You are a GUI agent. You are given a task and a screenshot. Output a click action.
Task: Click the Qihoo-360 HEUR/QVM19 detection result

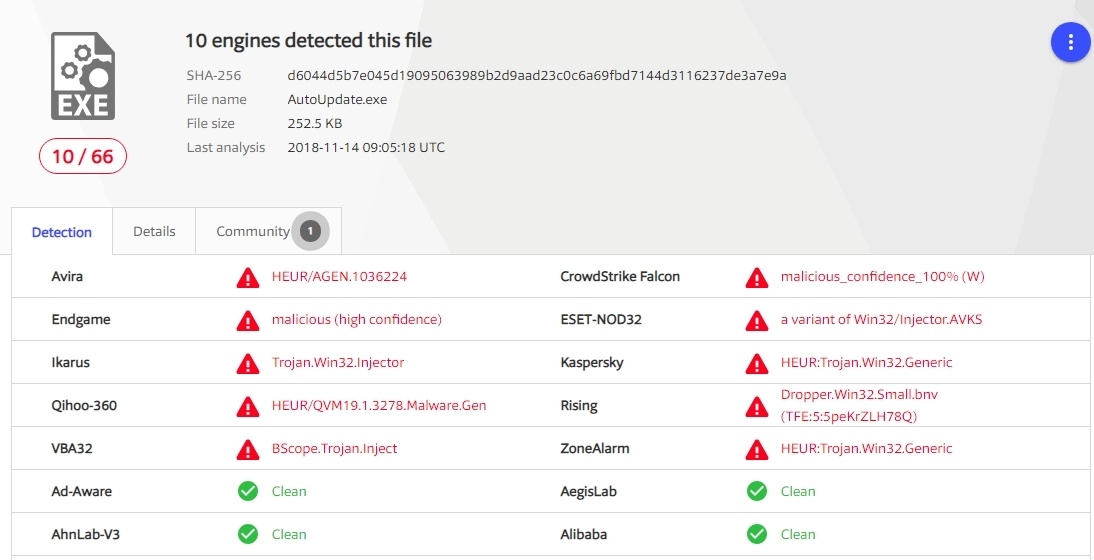pos(379,406)
